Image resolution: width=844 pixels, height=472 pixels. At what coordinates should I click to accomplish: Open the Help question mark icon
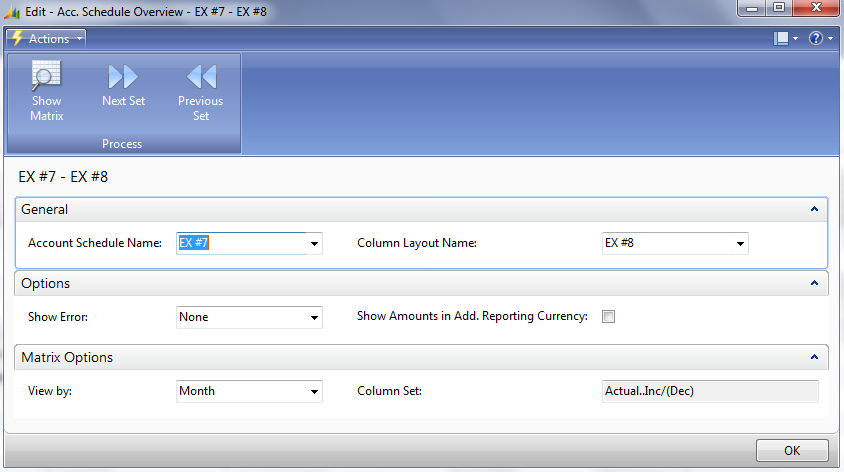point(815,38)
